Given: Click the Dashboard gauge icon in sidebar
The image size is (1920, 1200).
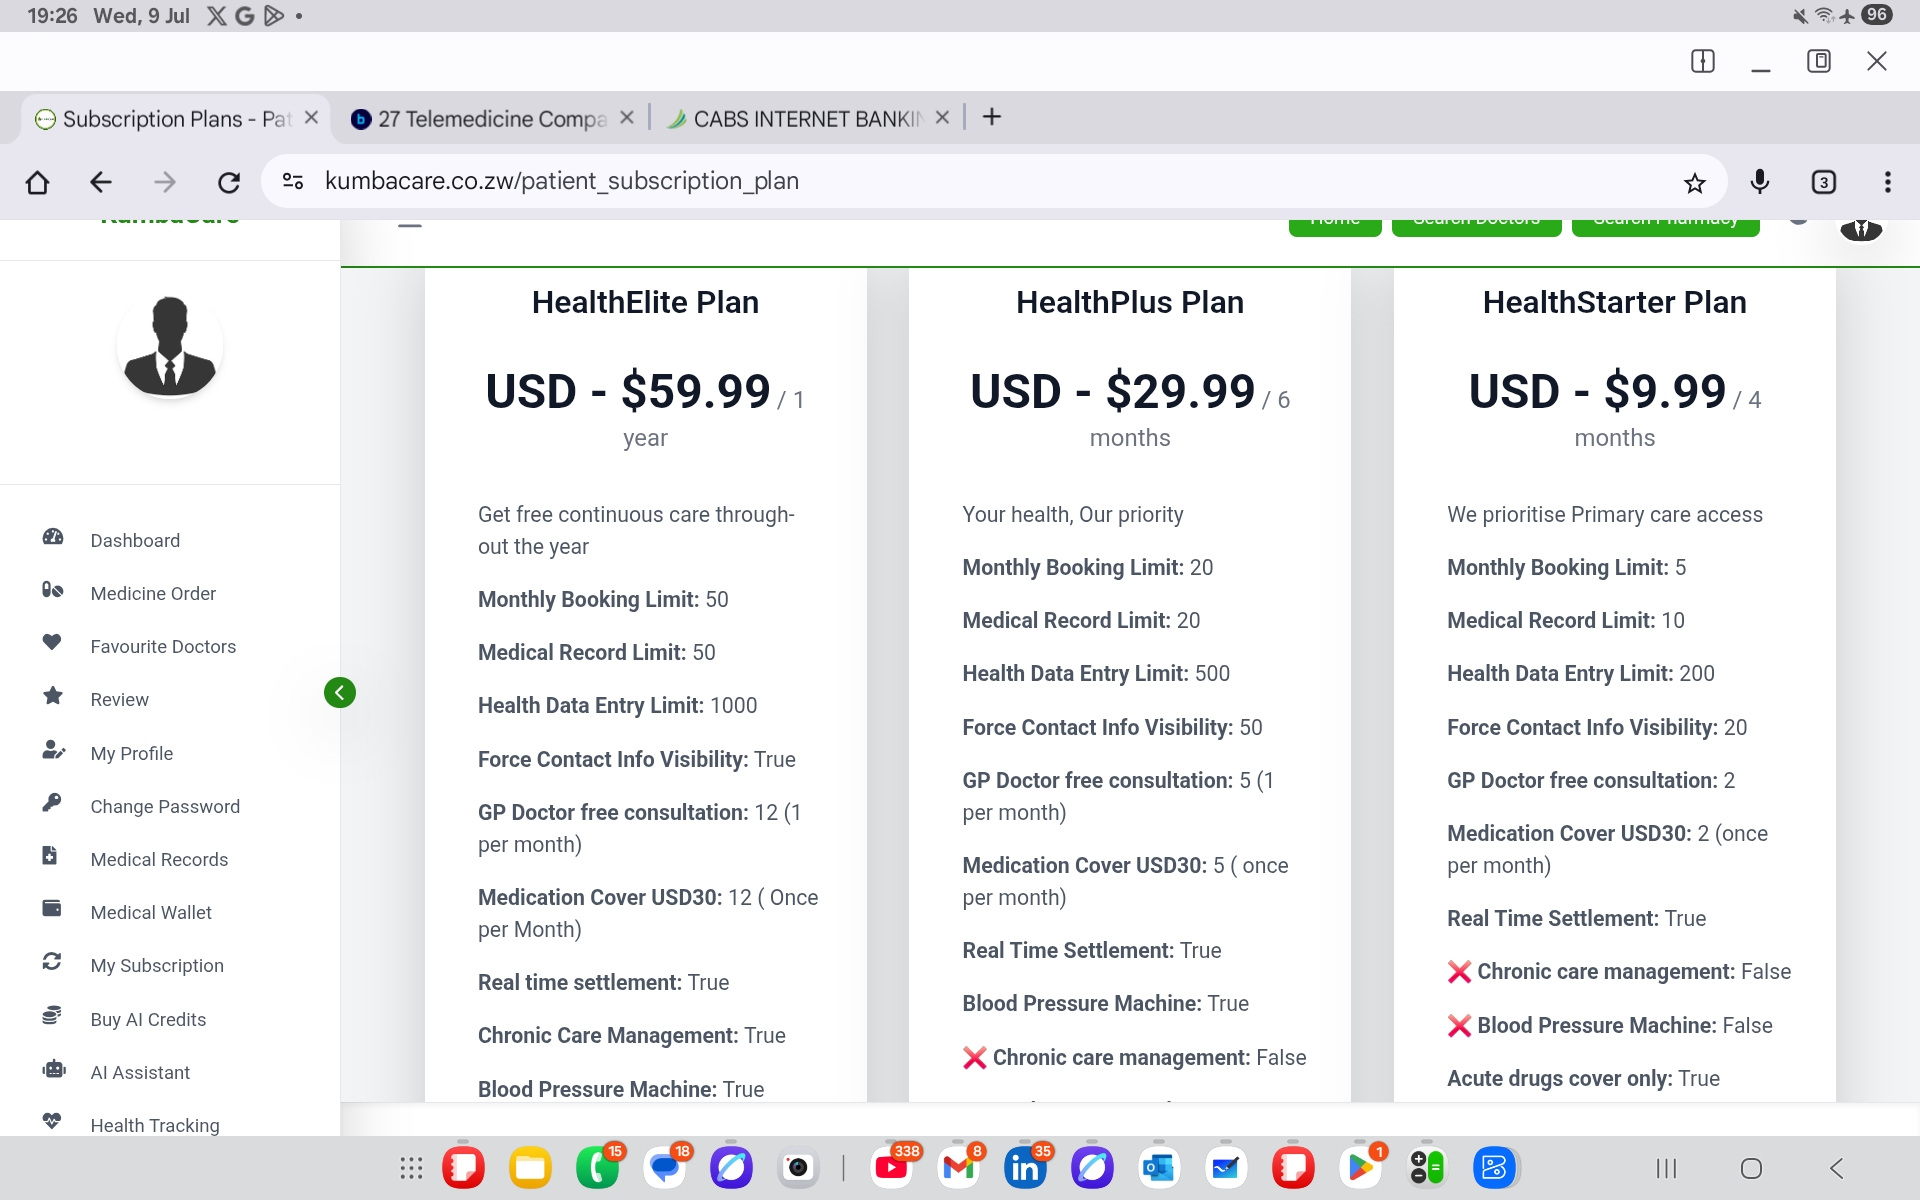Looking at the screenshot, I should pyautogui.click(x=53, y=538).
